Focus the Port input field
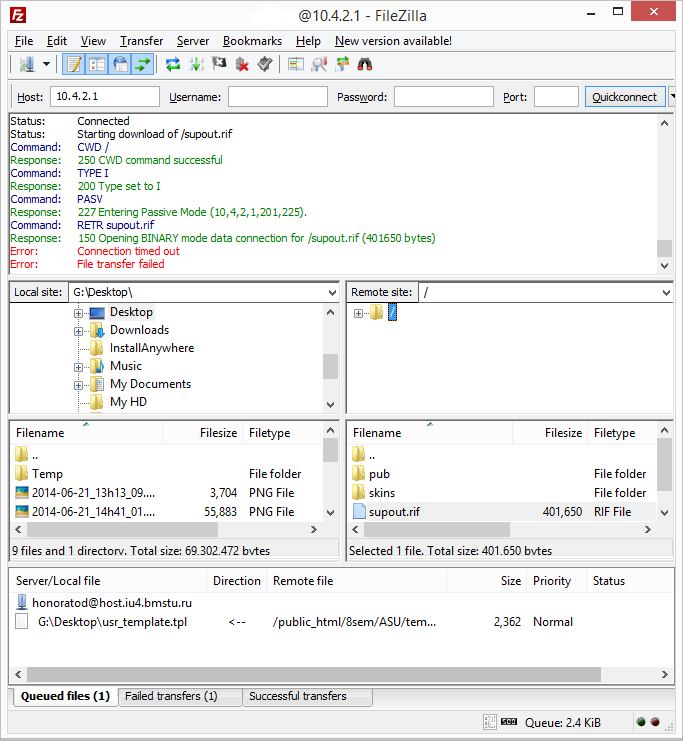 tap(556, 96)
